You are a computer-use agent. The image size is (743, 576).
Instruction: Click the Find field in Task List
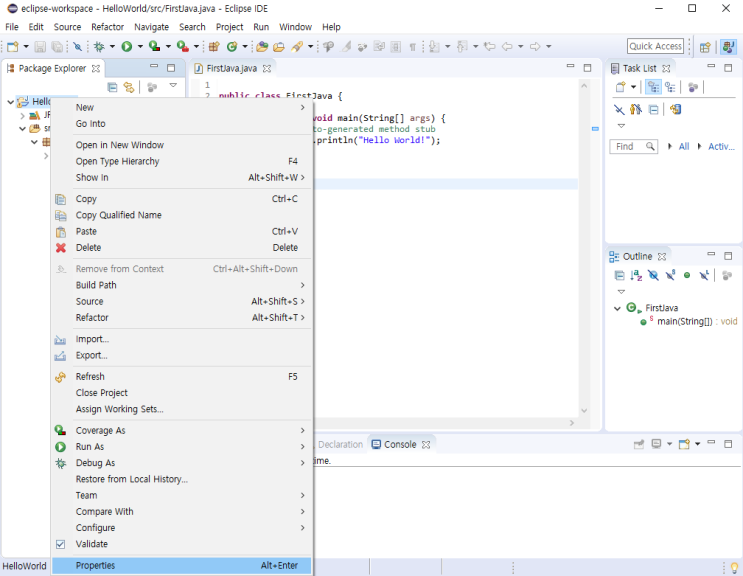[626, 146]
